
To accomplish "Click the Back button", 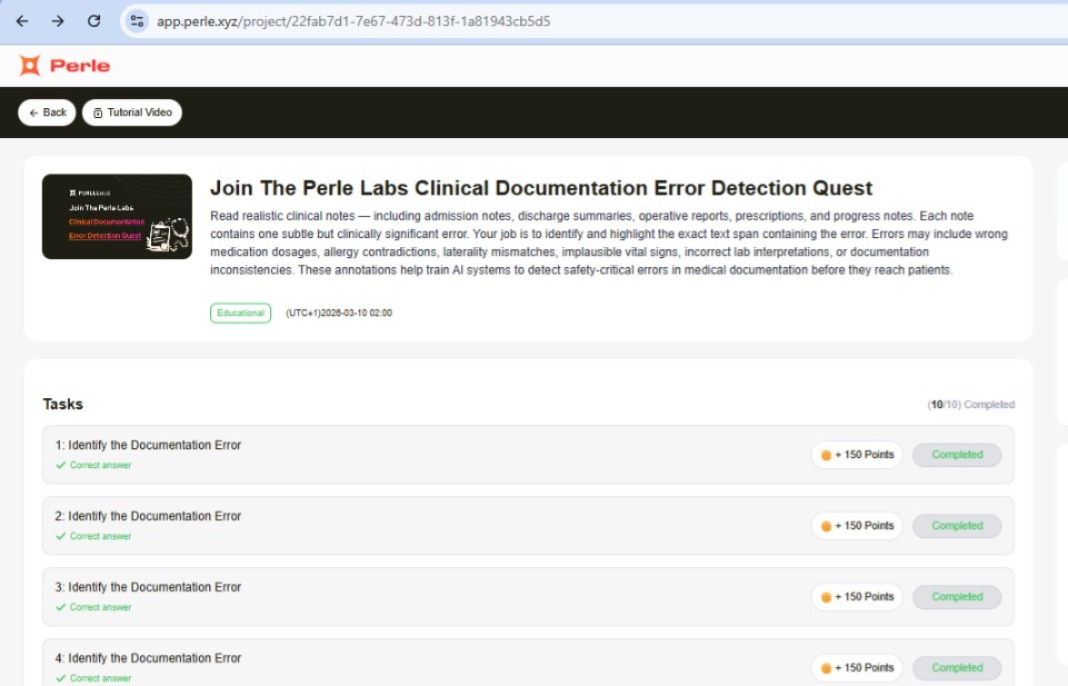I will (x=47, y=112).
